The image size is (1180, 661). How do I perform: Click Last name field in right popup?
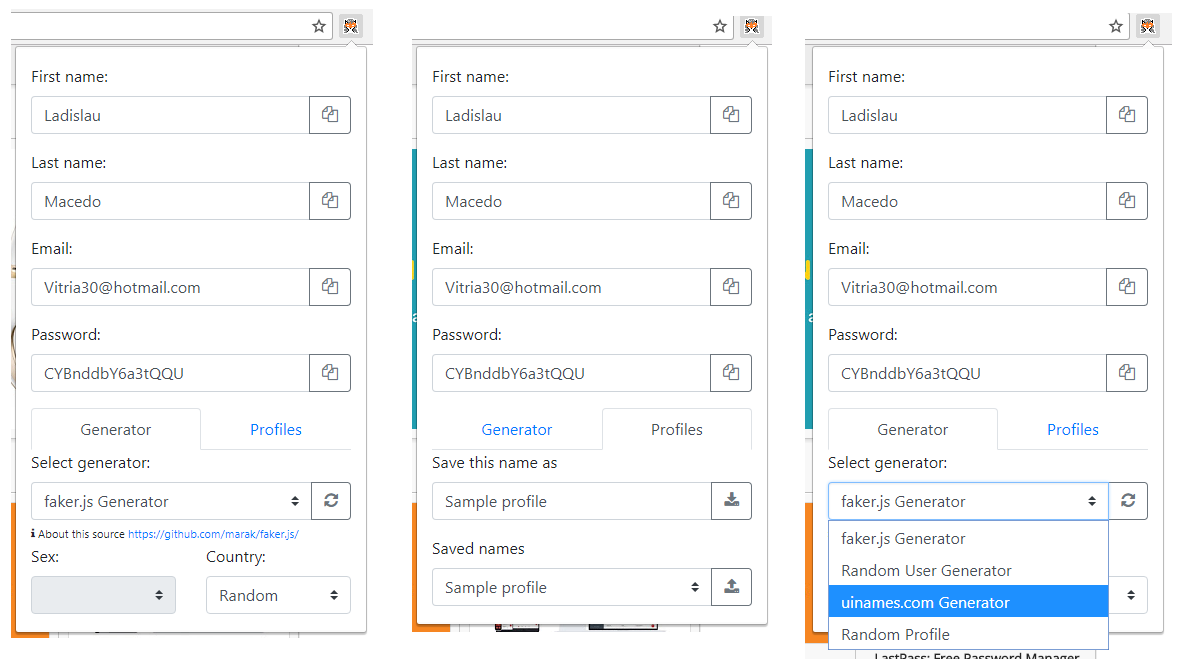967,201
